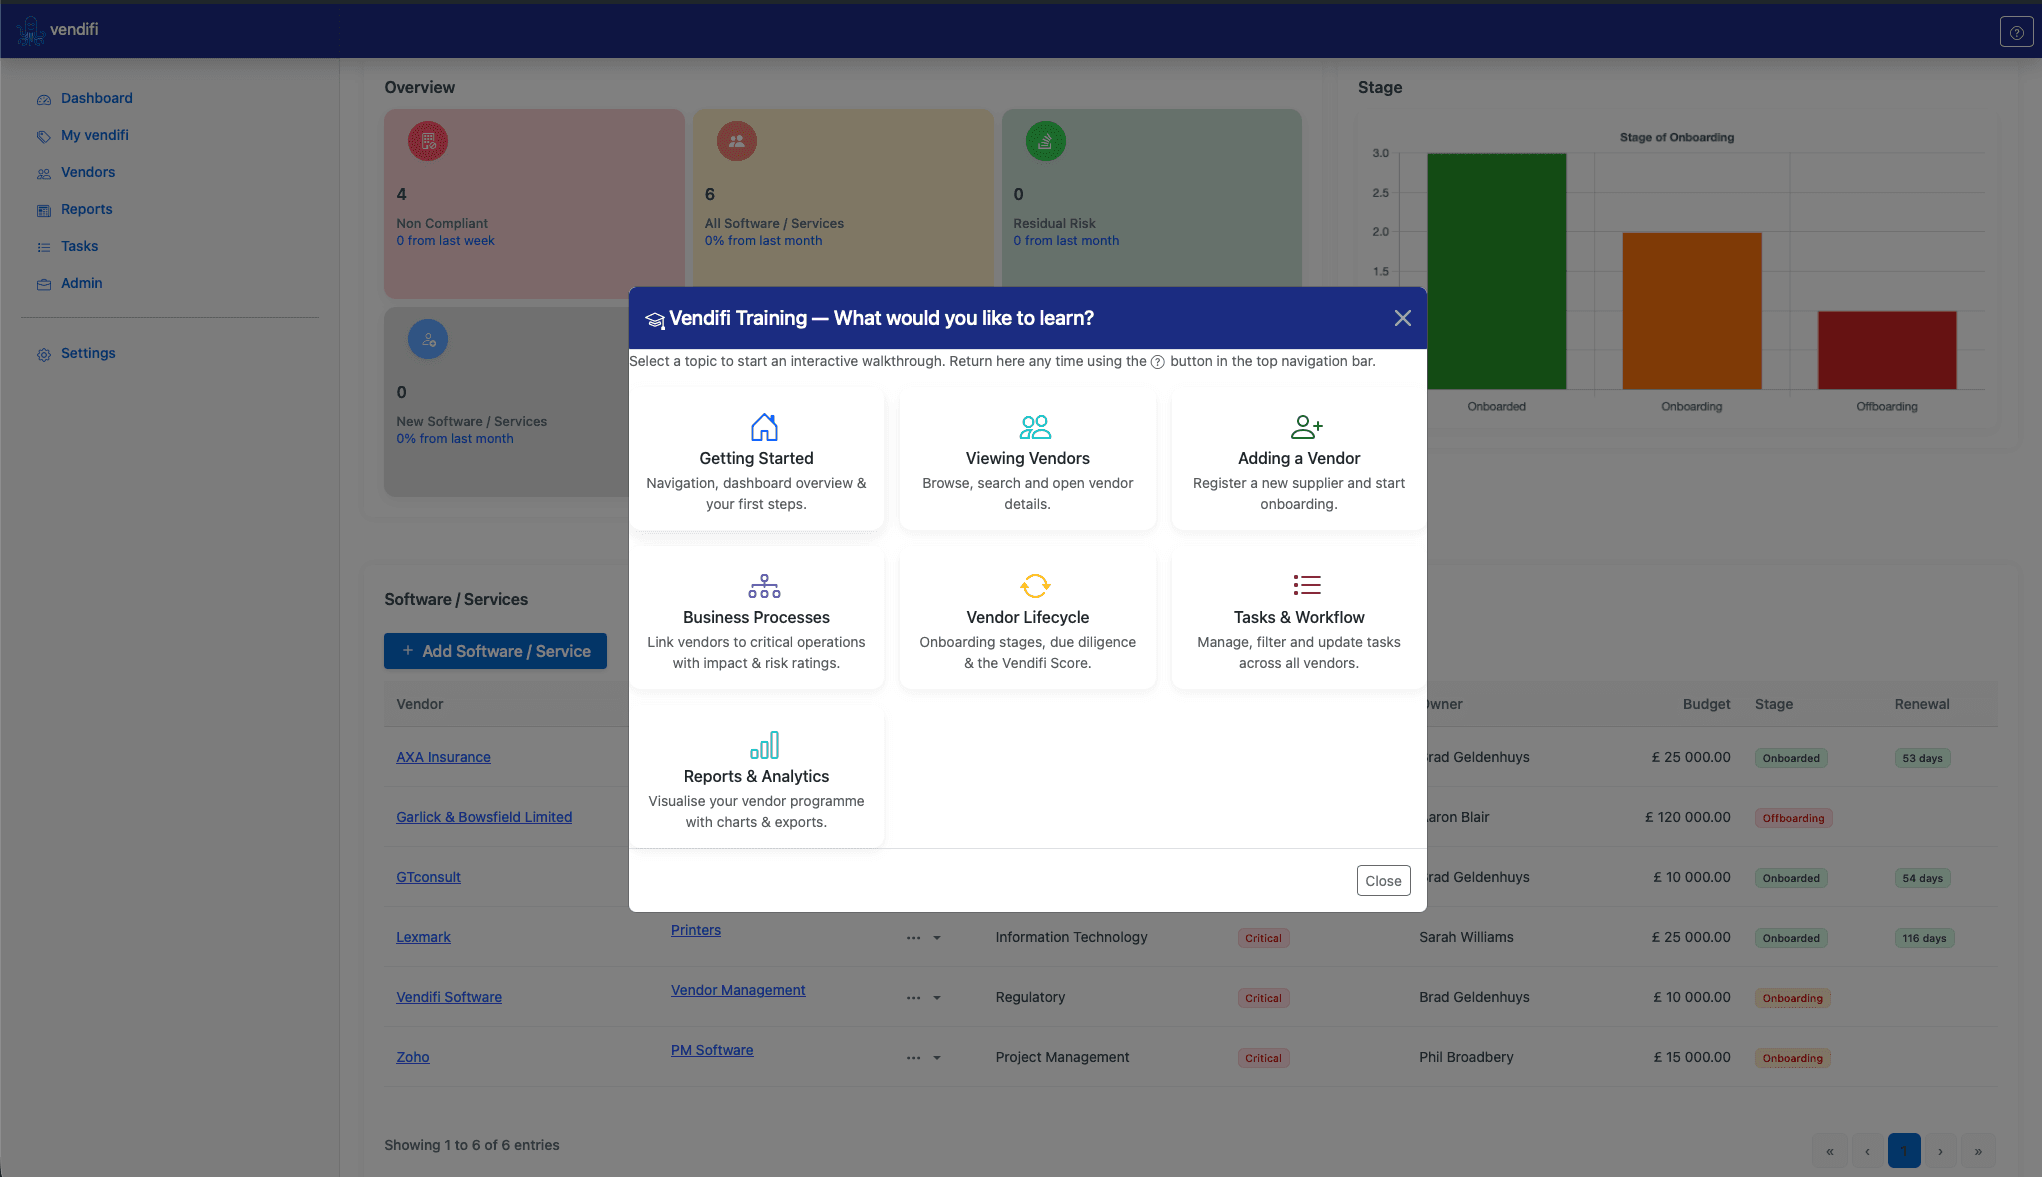Viewport: 2042px width, 1177px height.
Task: Open the AXA Insurance vendor link
Action: [443, 757]
